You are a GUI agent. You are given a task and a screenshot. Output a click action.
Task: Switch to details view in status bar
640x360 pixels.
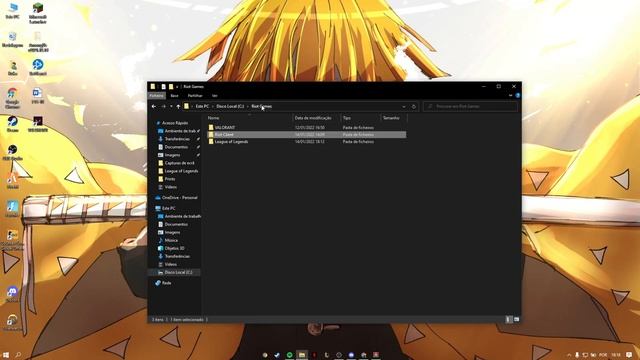pos(509,319)
